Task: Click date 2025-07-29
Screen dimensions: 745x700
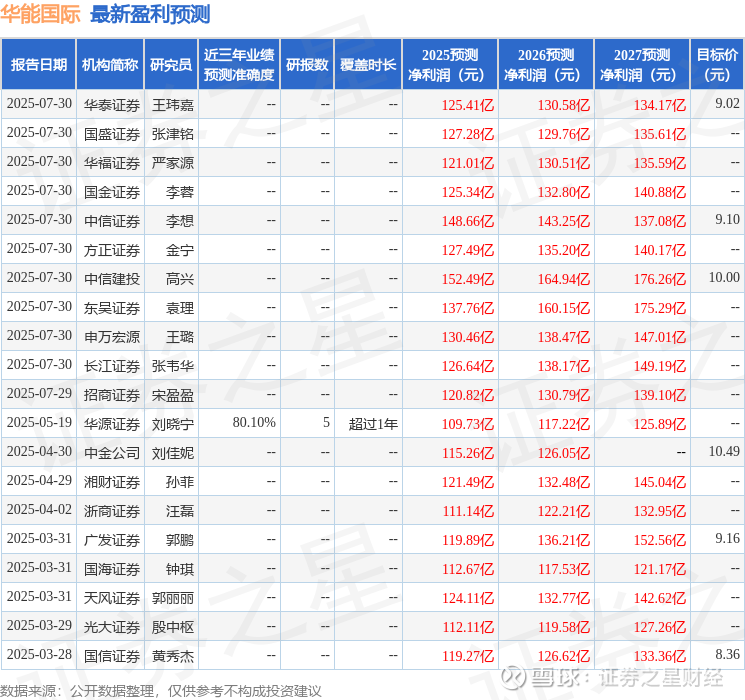Action: pyautogui.click(x=39, y=393)
